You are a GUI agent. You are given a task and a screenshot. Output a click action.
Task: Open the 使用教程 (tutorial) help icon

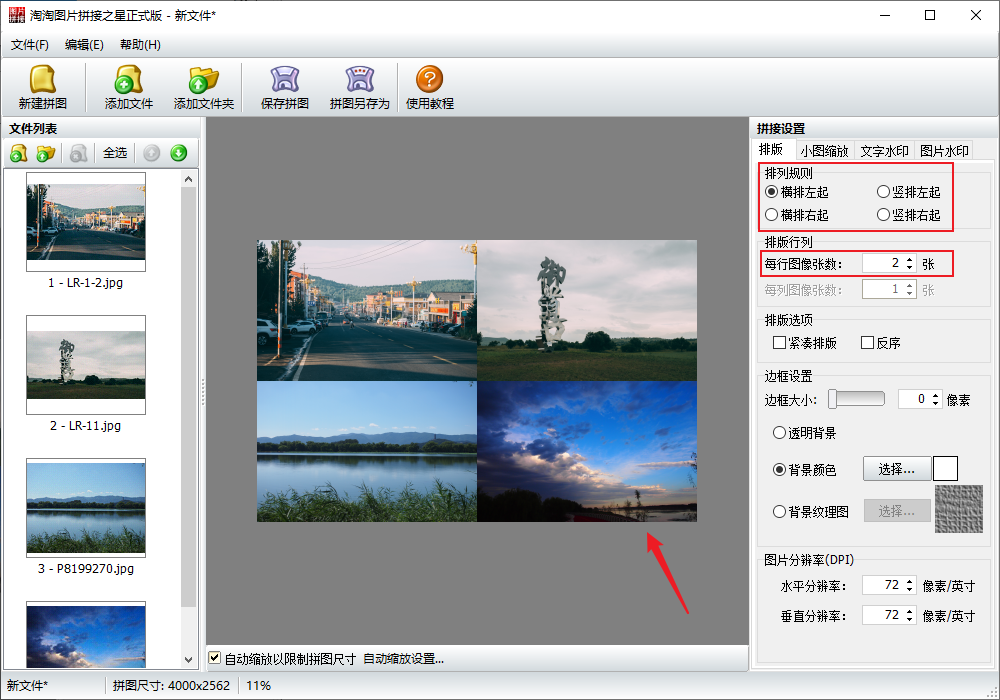(x=430, y=81)
